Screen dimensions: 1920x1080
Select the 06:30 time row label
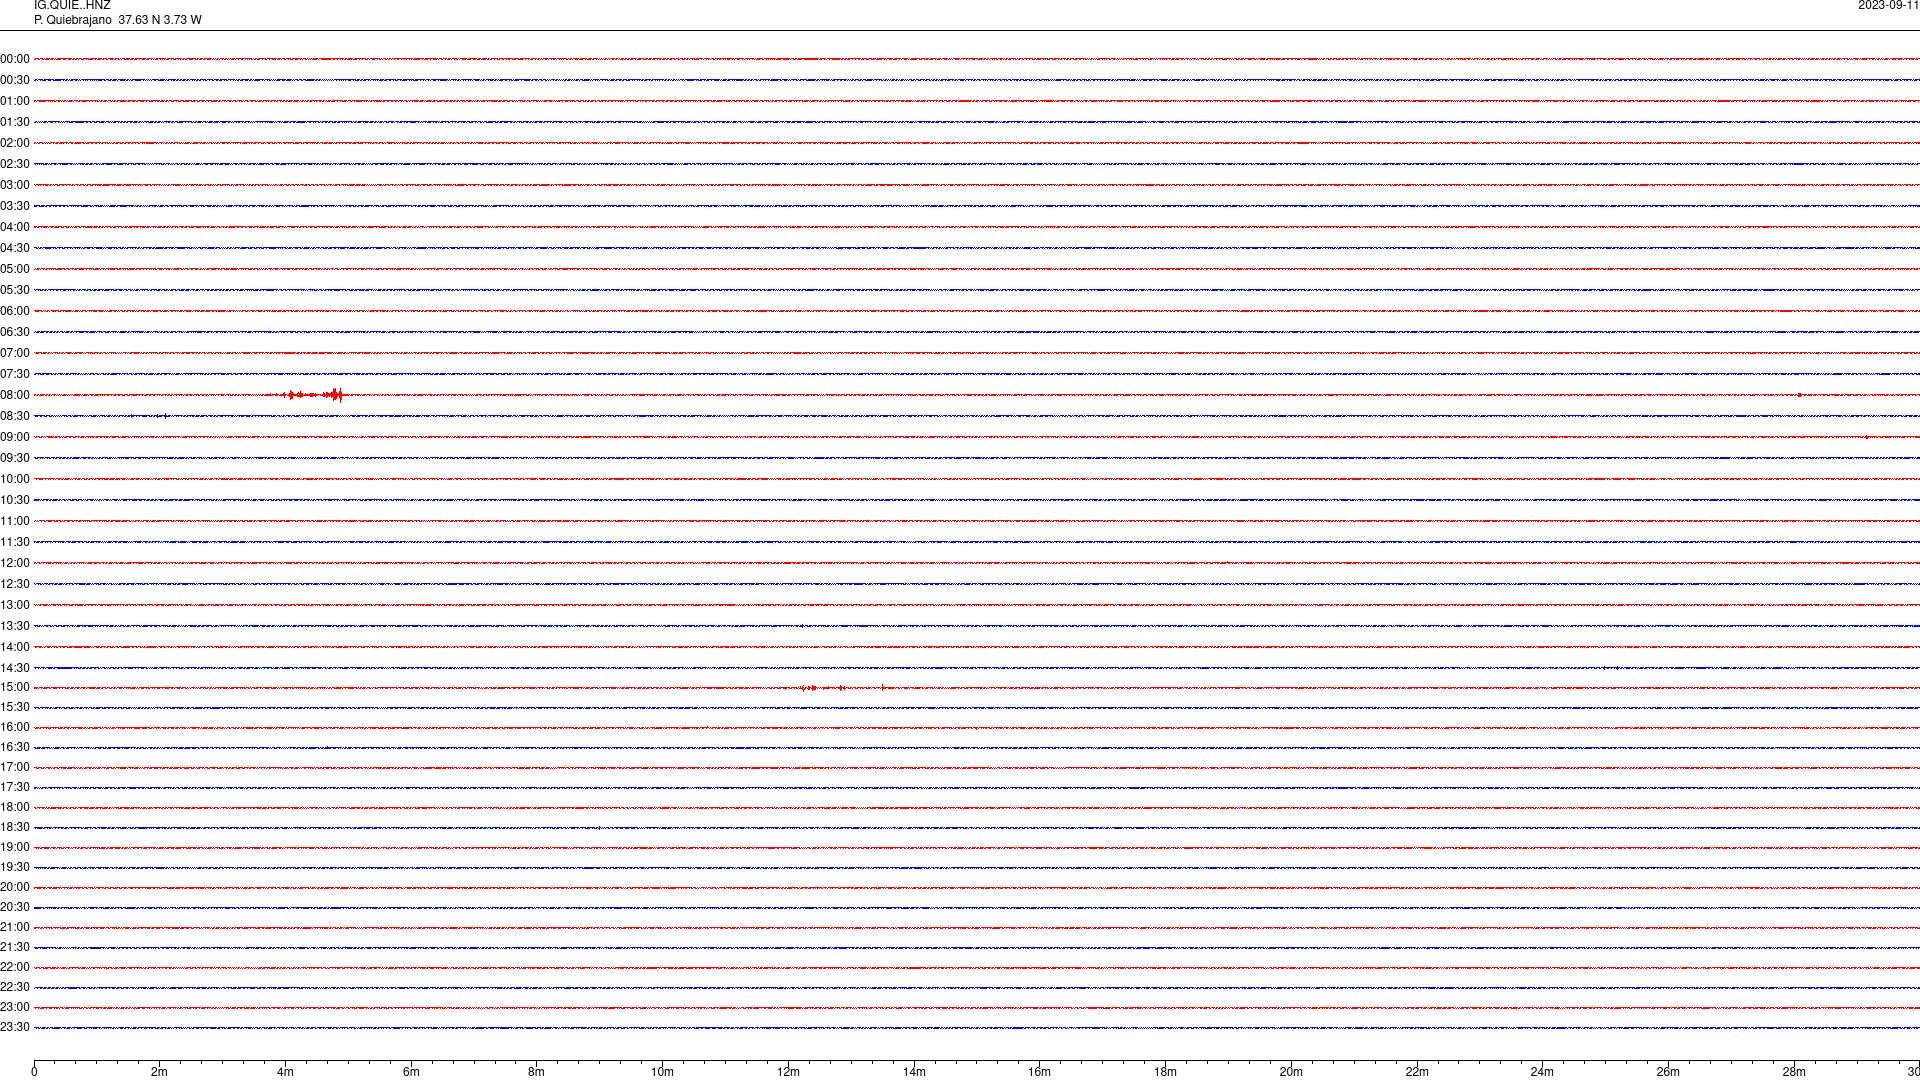(15, 332)
